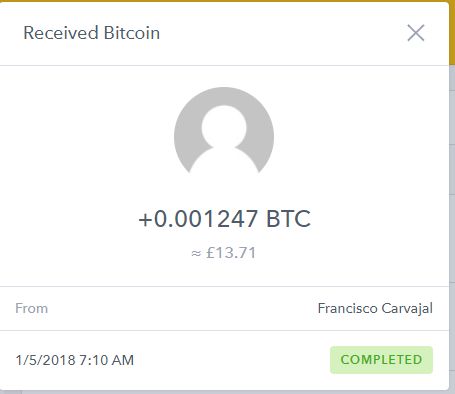The height and width of the screenshot is (394, 455).
Task: Click the green COMPLETED status badge
Action: 381,360
